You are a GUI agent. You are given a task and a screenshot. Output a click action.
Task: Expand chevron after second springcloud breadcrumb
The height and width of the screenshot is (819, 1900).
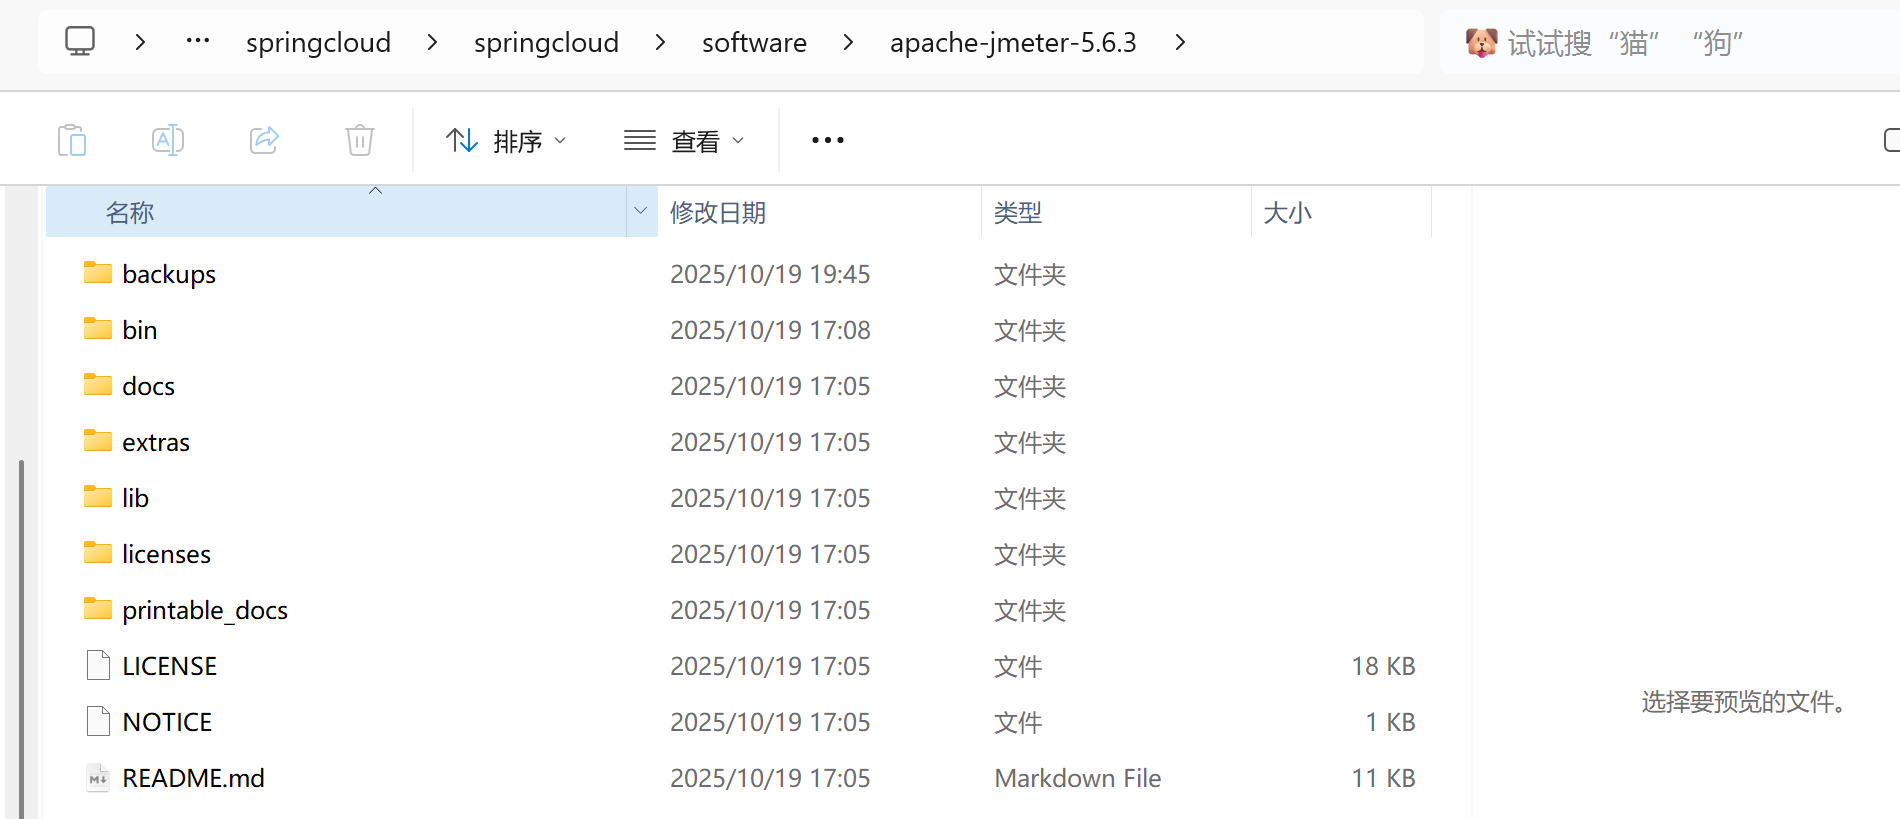[660, 42]
